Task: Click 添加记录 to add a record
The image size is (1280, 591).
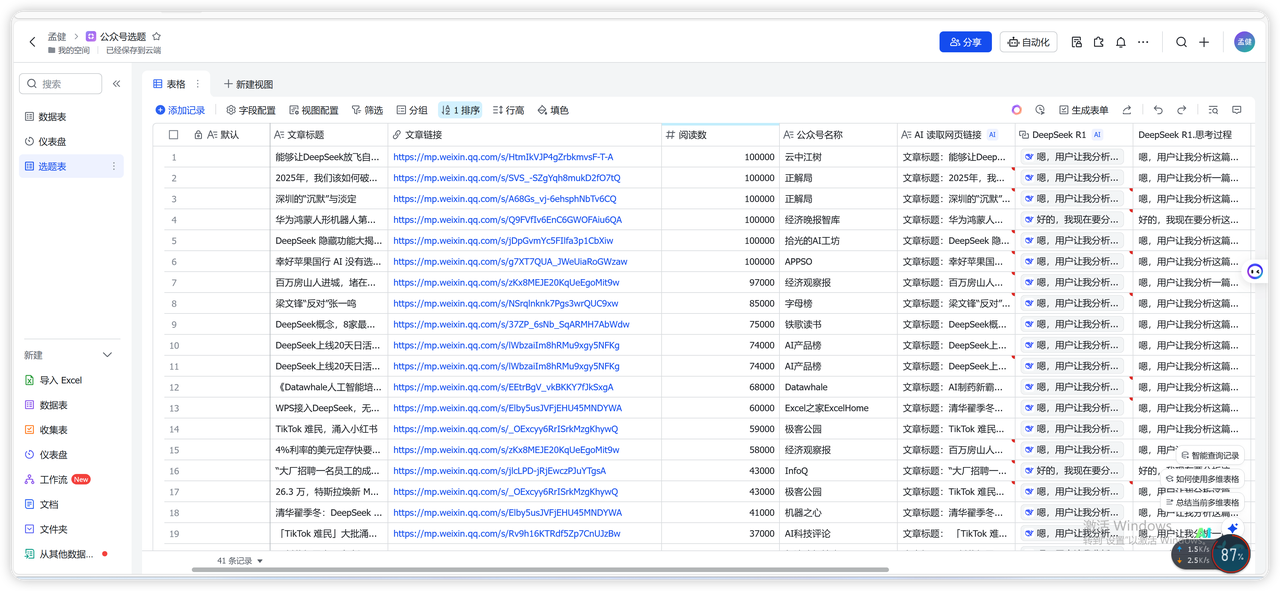Action: click(x=180, y=110)
